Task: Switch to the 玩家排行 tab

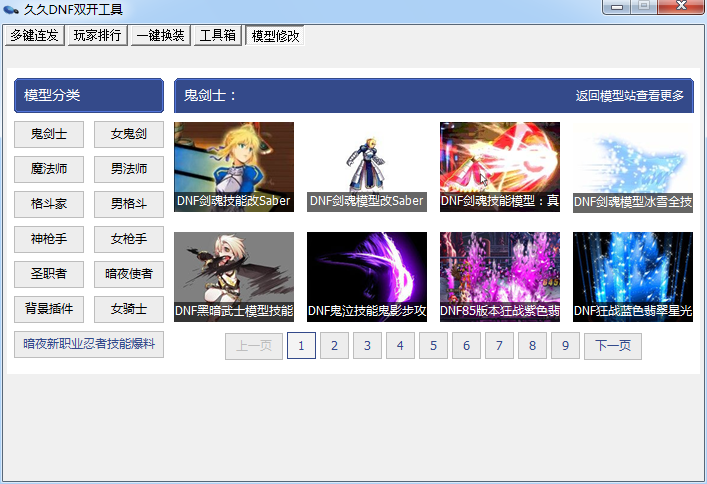Action: coord(97,35)
